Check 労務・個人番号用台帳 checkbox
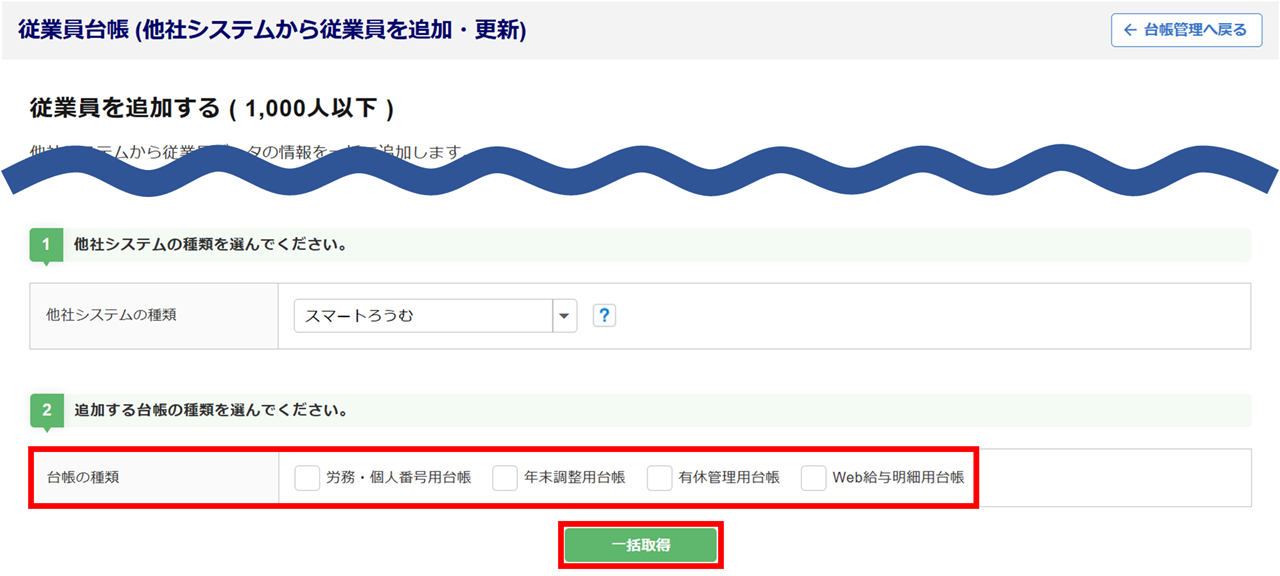This screenshot has height=576, width=1280. [307, 478]
